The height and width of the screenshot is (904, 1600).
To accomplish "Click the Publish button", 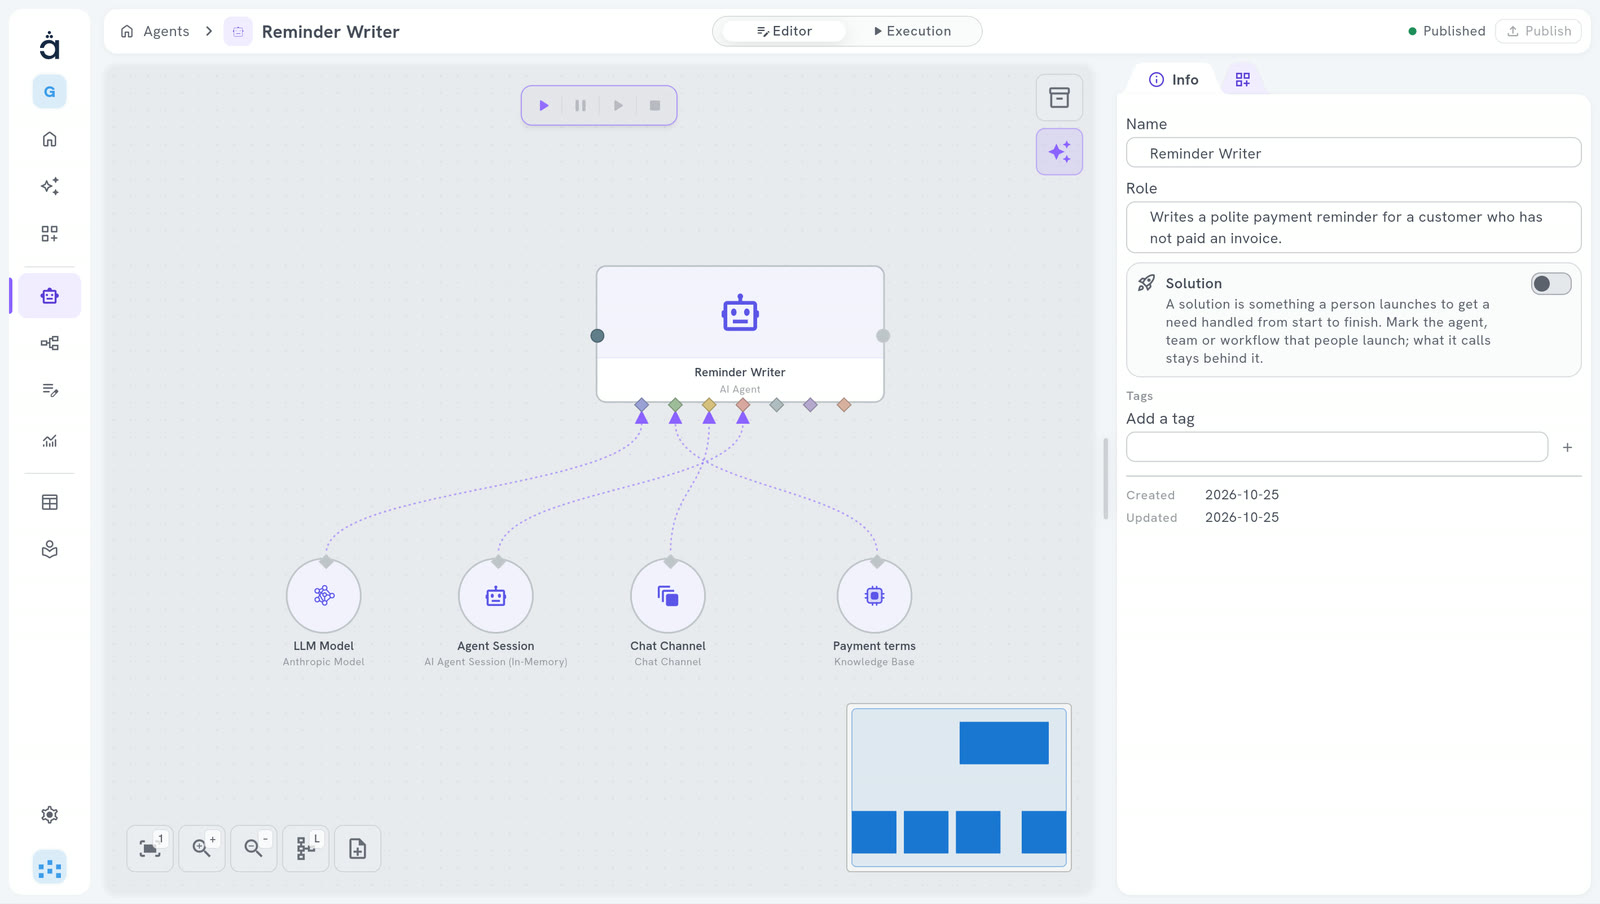I will click(1538, 31).
